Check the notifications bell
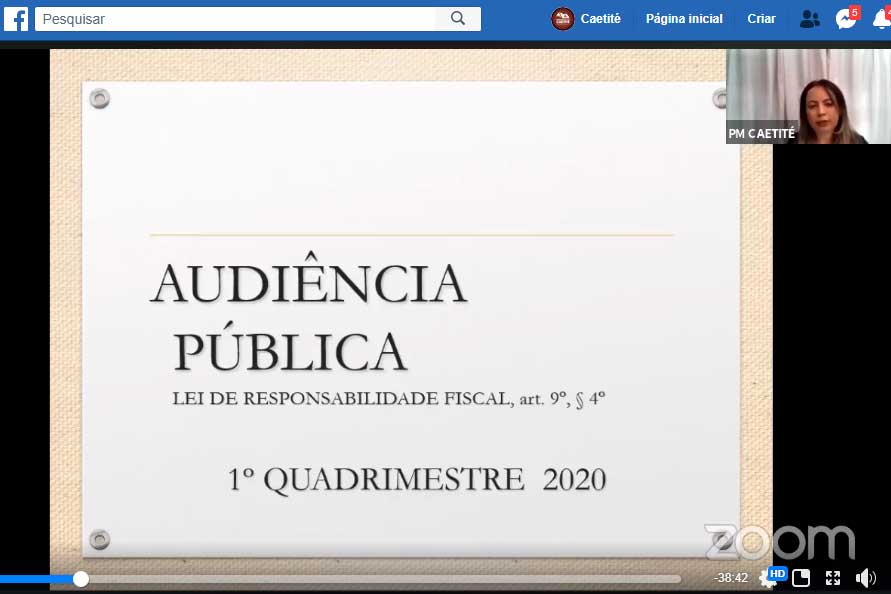Image resolution: width=891 pixels, height=594 pixels. (881, 18)
